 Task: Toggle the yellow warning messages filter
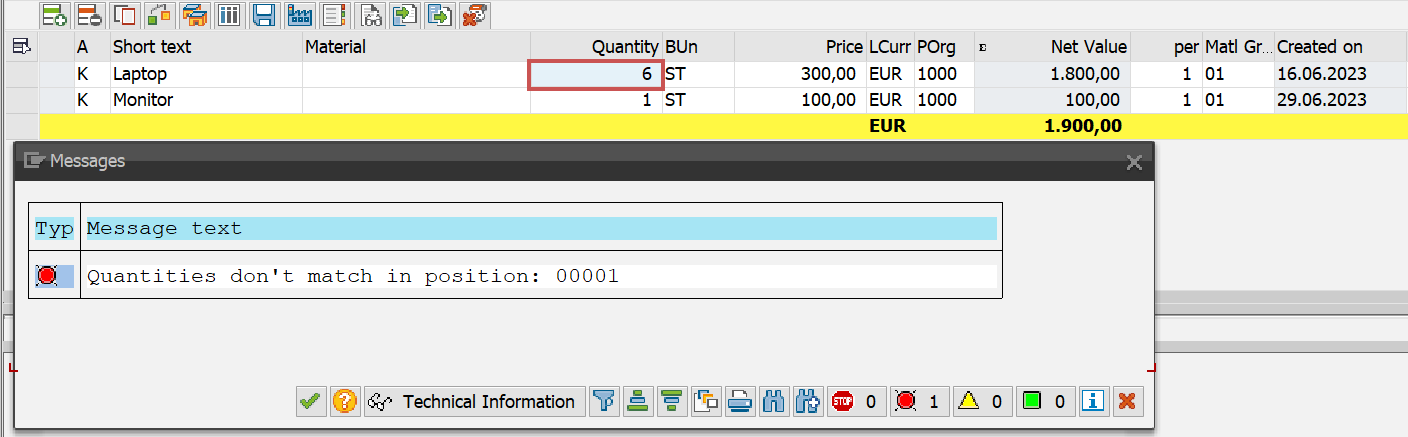click(x=980, y=402)
